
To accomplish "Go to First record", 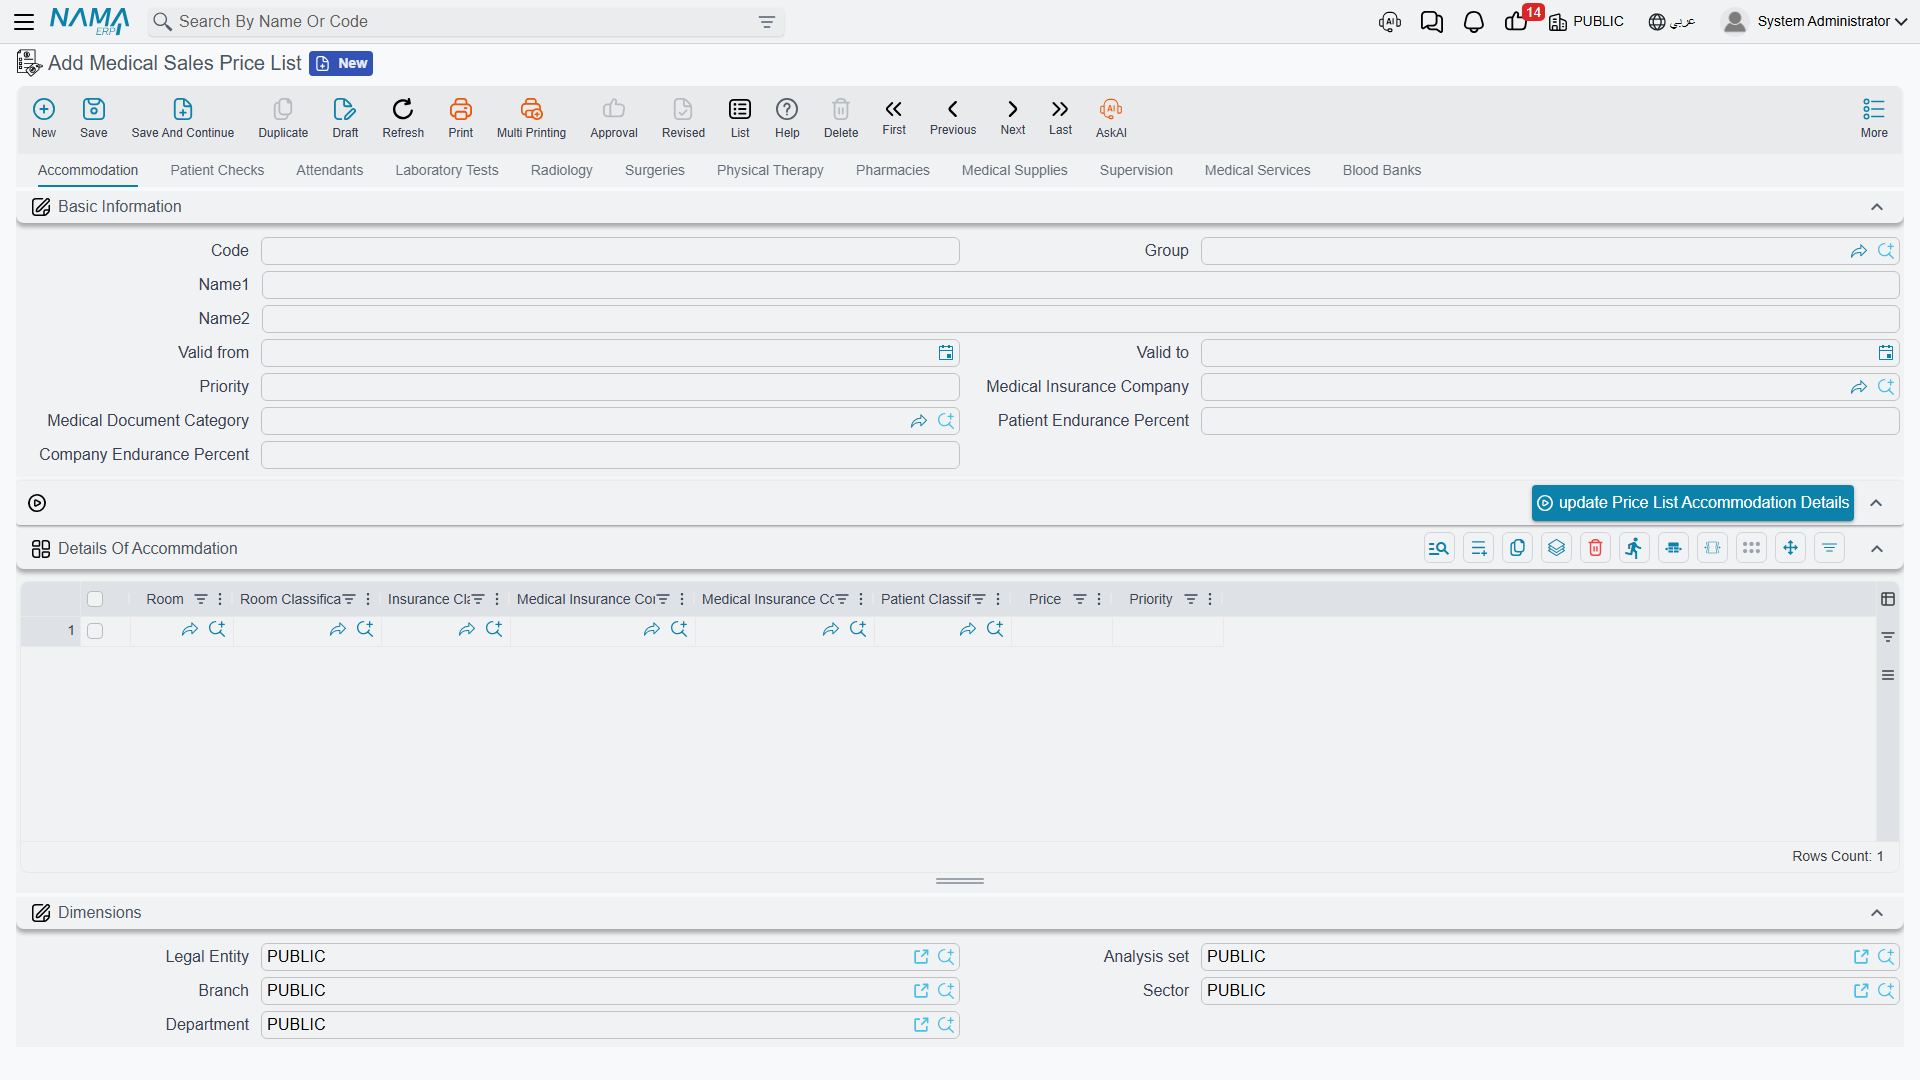I will coord(894,117).
